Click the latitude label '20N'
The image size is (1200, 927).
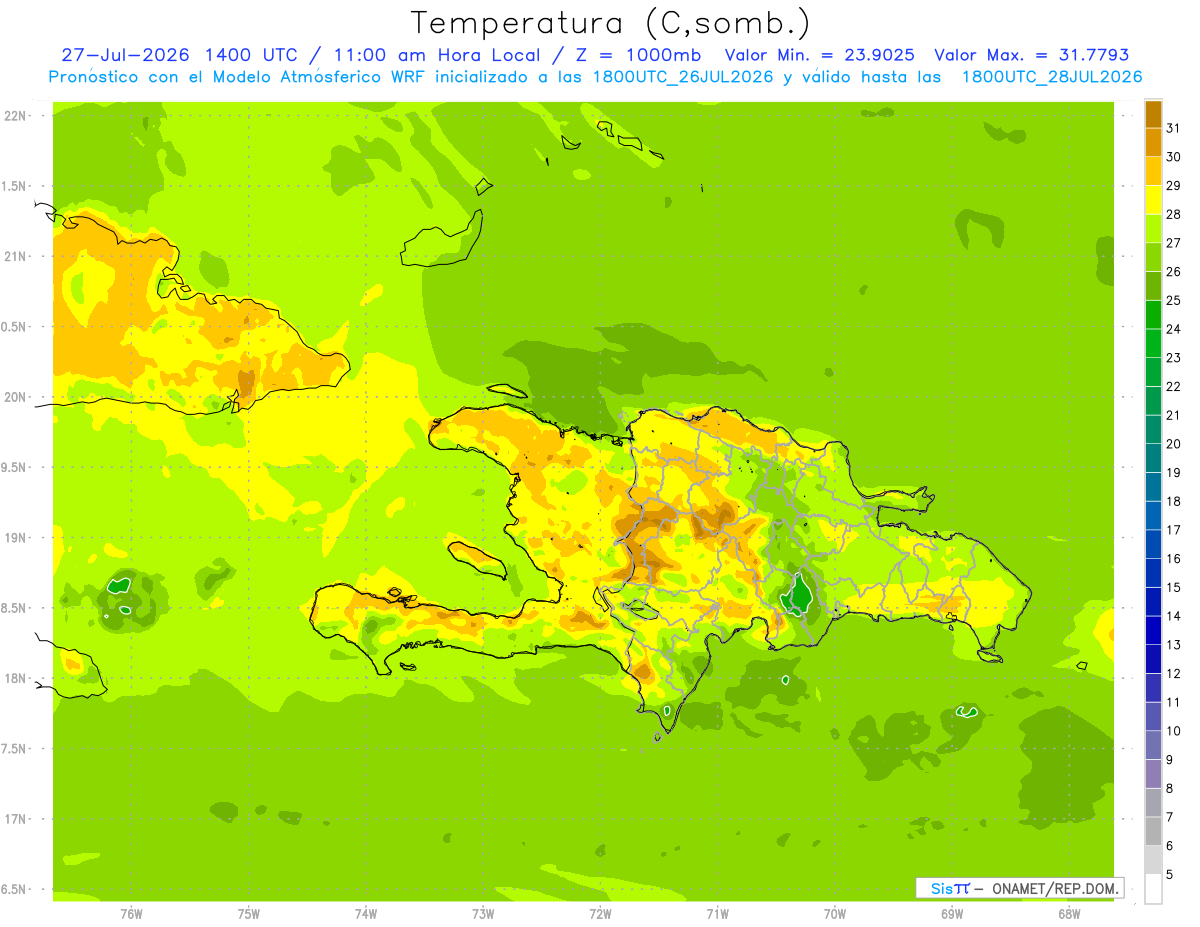[15, 398]
